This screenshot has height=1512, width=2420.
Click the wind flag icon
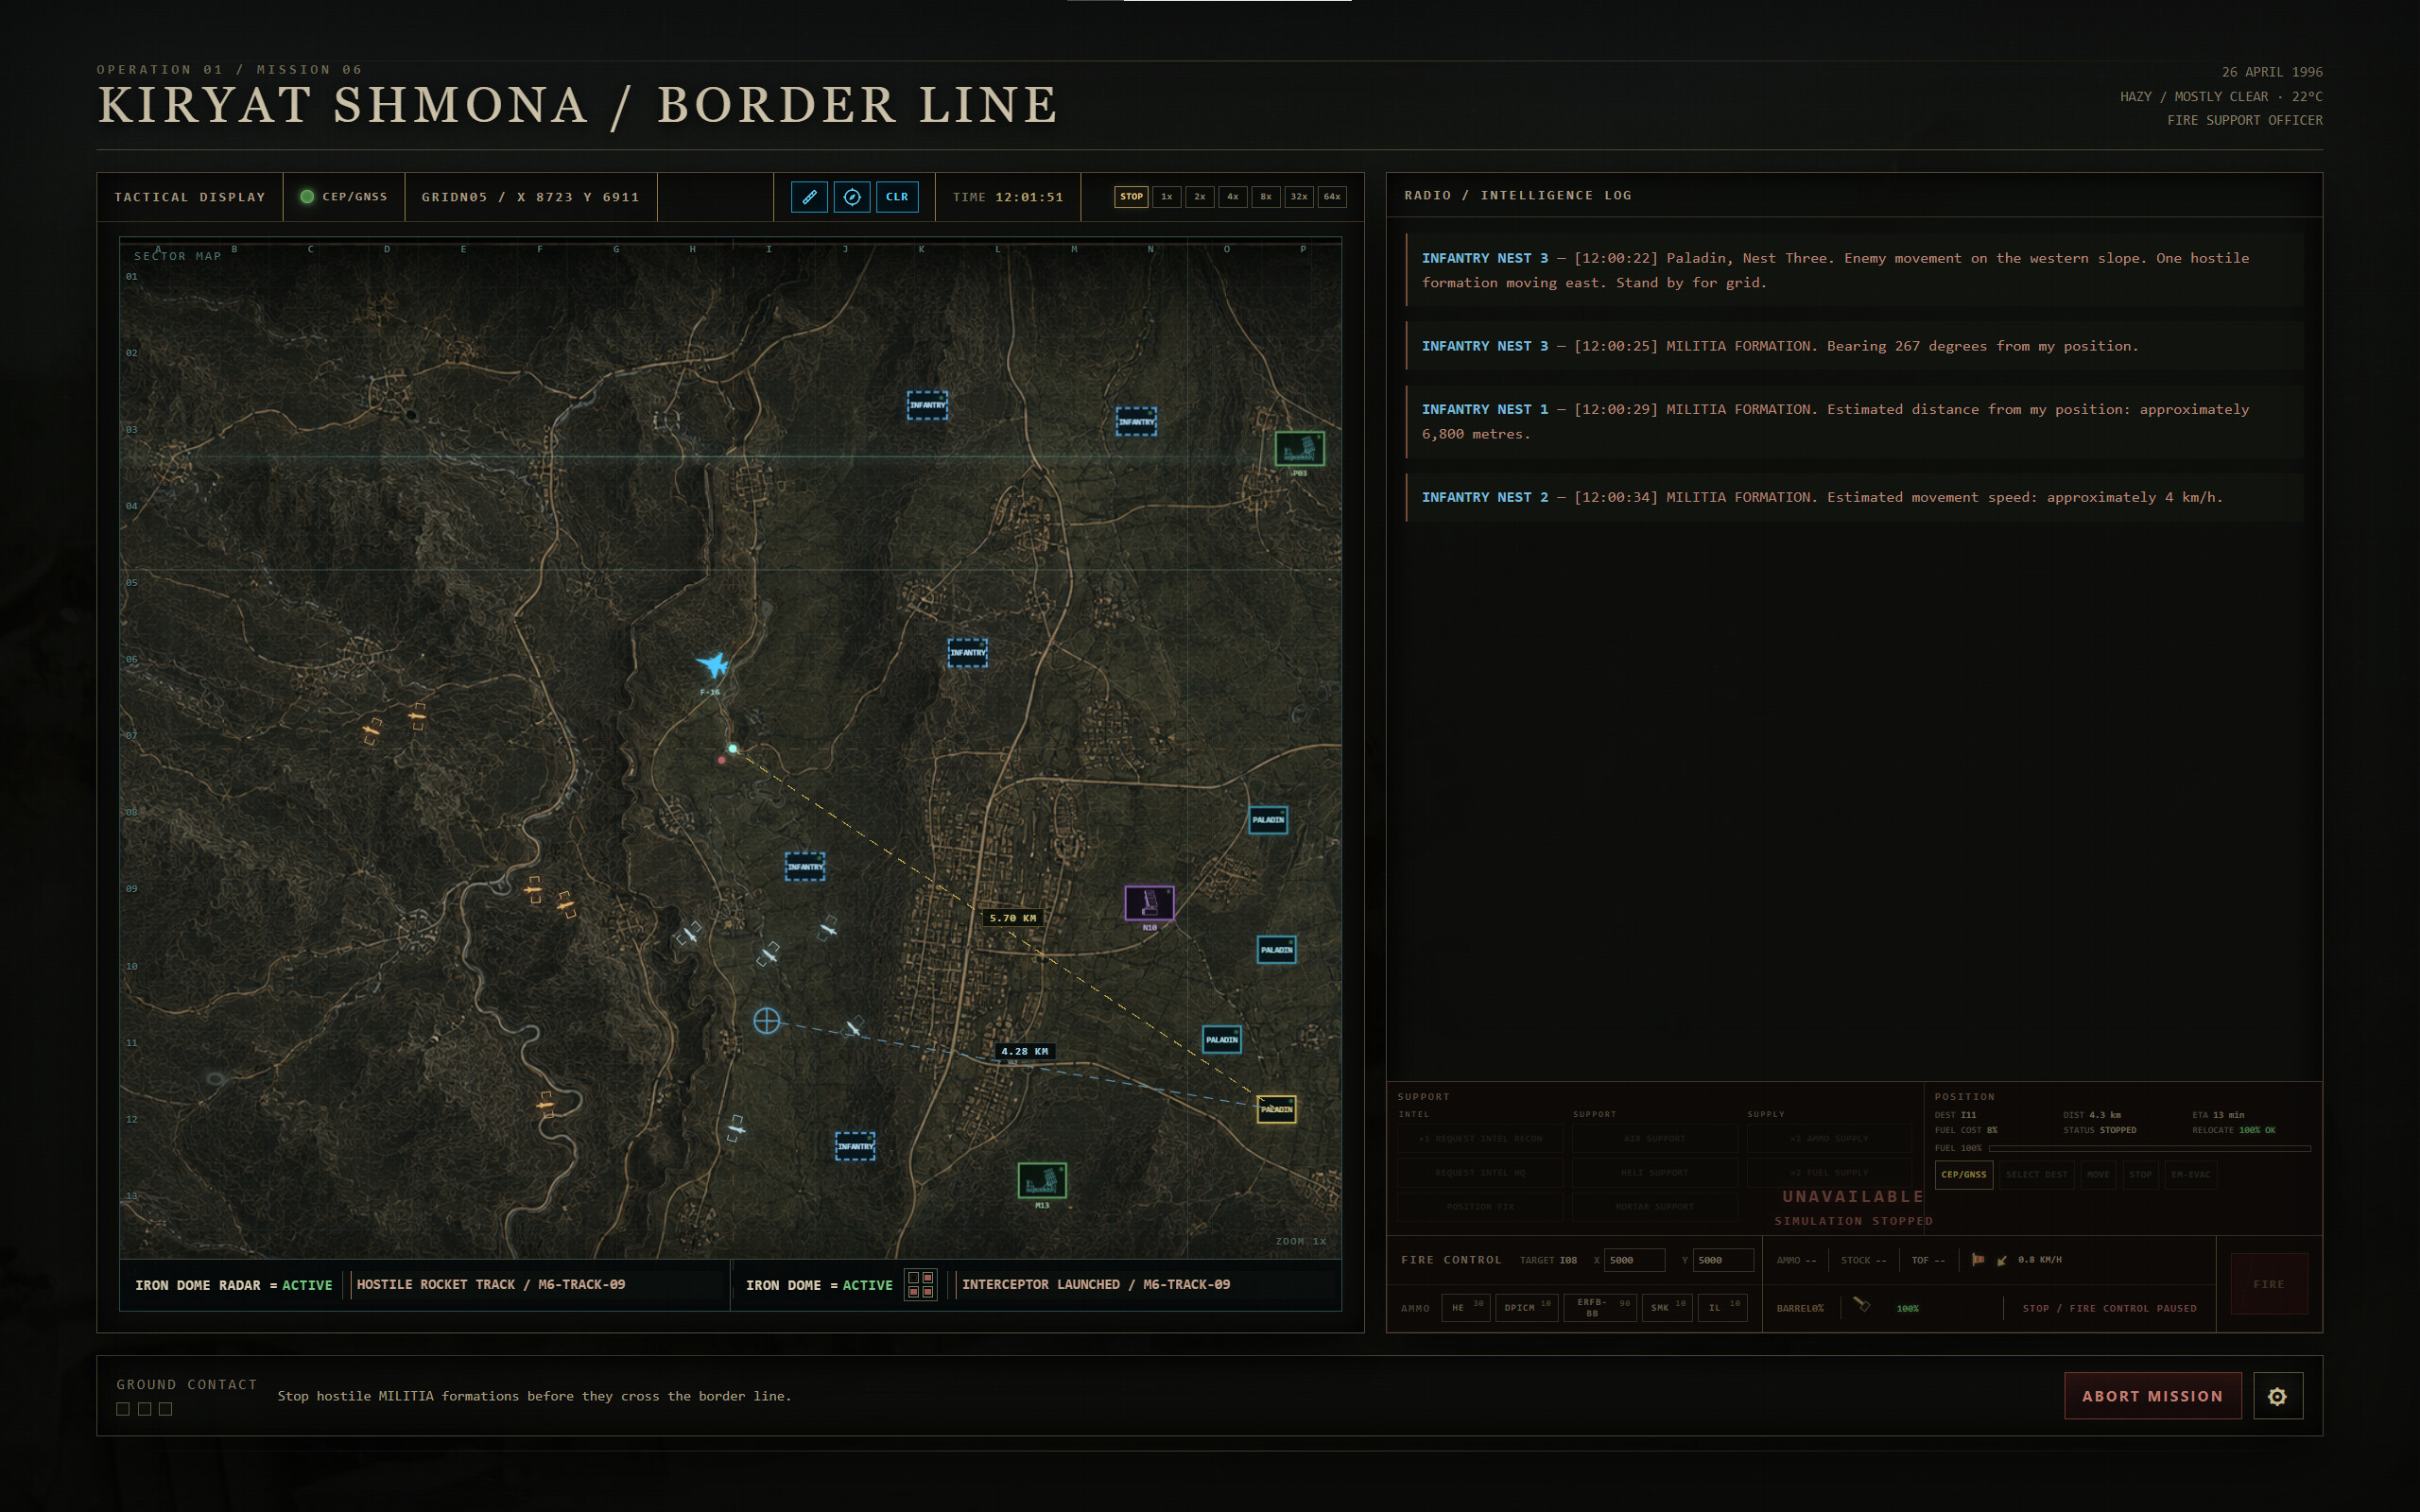tap(1977, 1260)
